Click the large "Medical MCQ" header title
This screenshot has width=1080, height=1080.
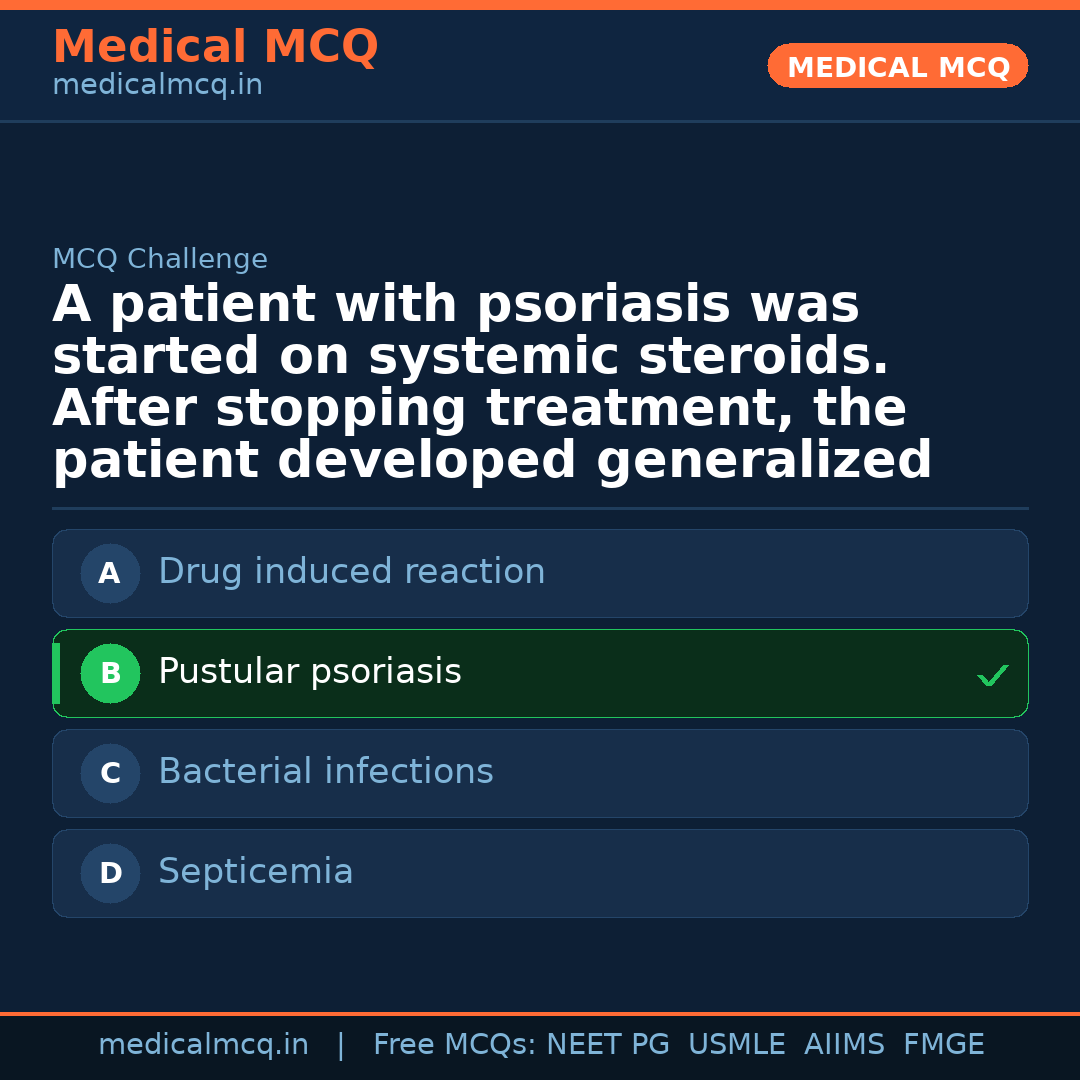click(x=215, y=47)
